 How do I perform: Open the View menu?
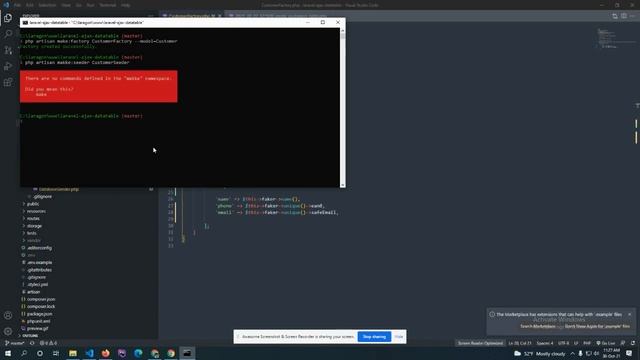[66, 5]
